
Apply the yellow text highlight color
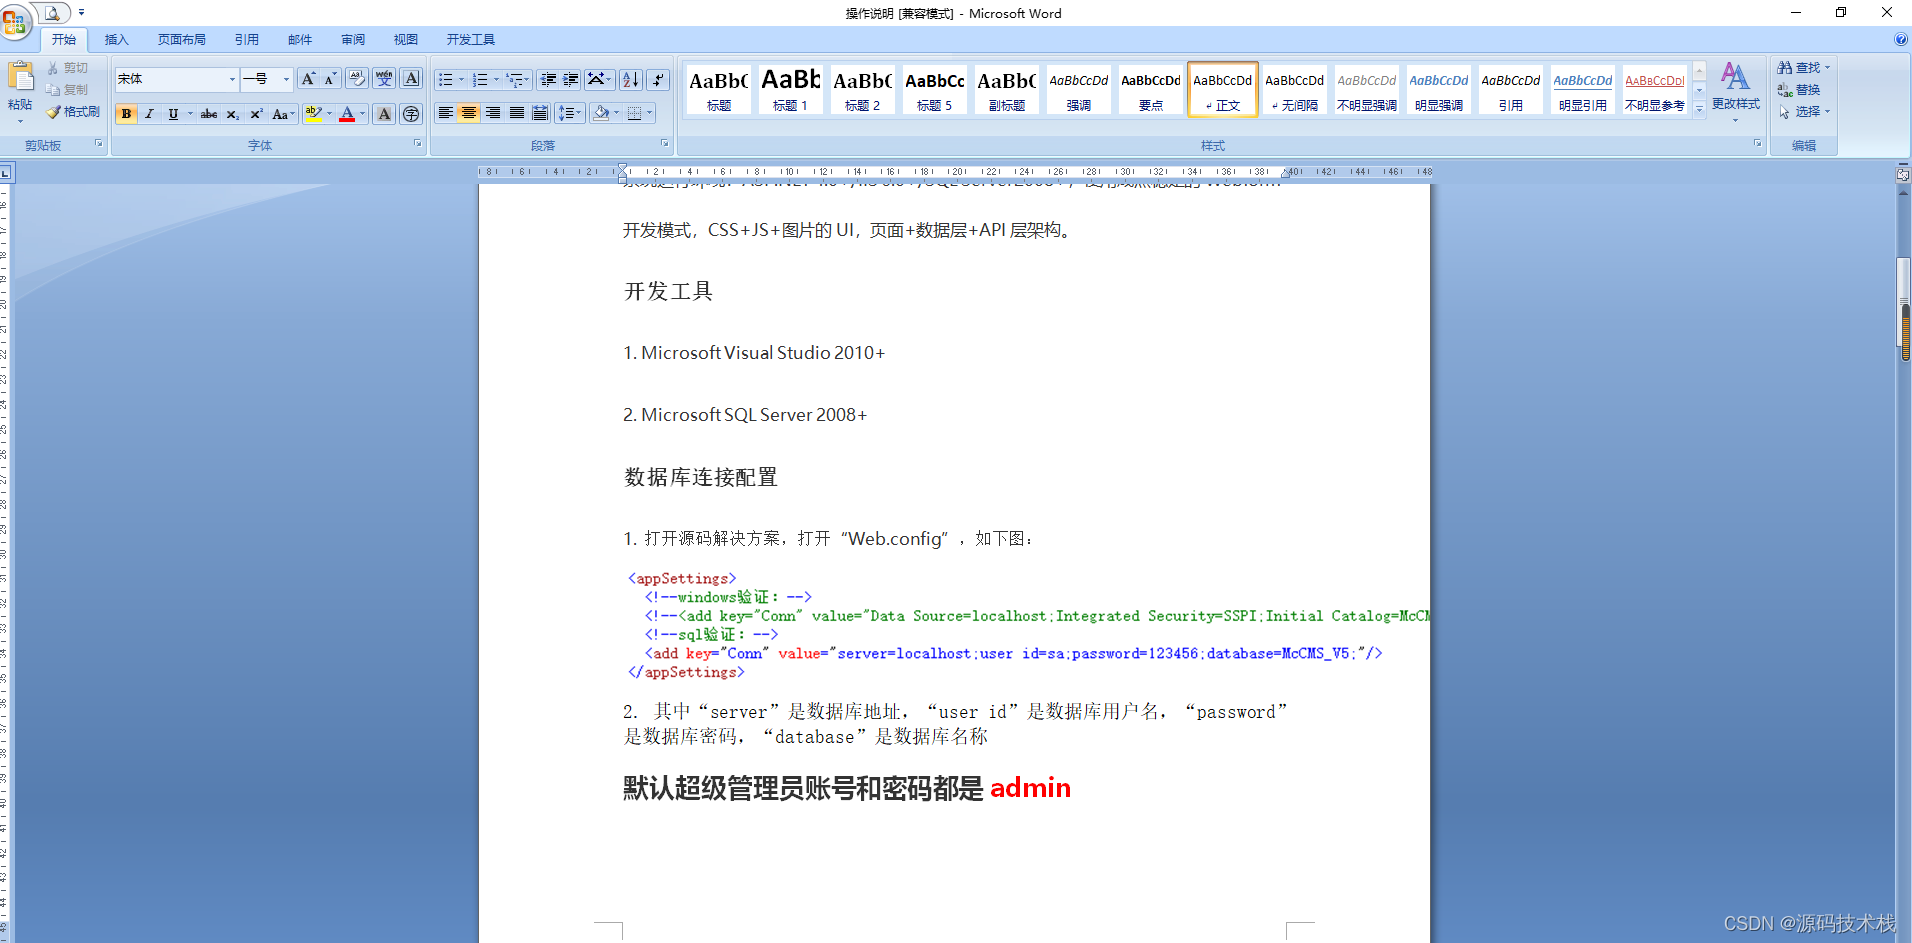pyautogui.click(x=313, y=114)
